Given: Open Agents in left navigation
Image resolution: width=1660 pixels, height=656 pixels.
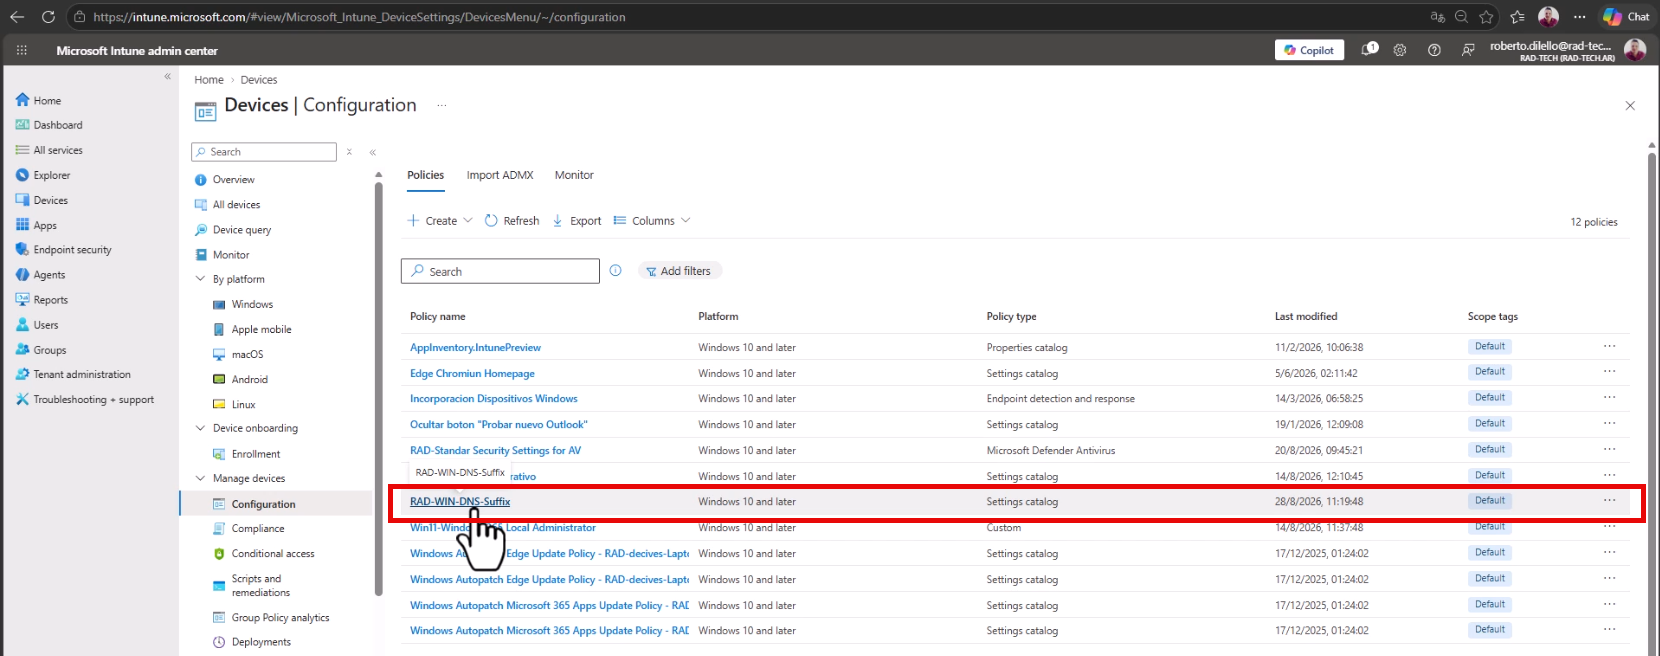Looking at the screenshot, I should [x=40, y=275].
